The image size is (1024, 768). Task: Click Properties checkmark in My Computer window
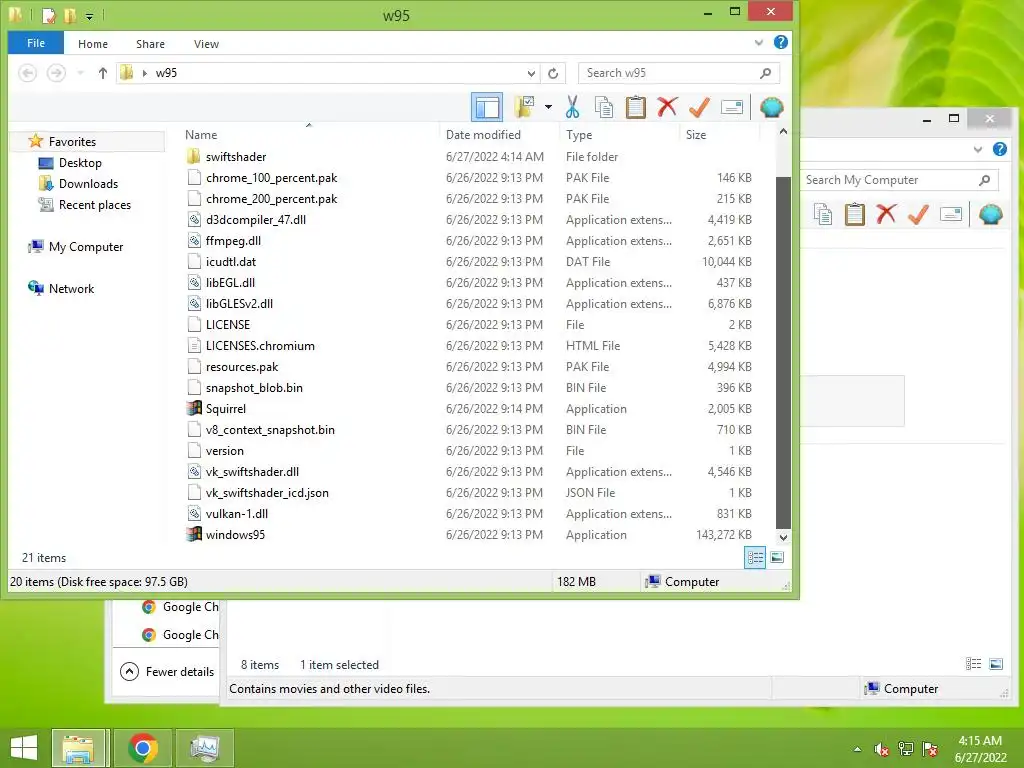click(918, 214)
